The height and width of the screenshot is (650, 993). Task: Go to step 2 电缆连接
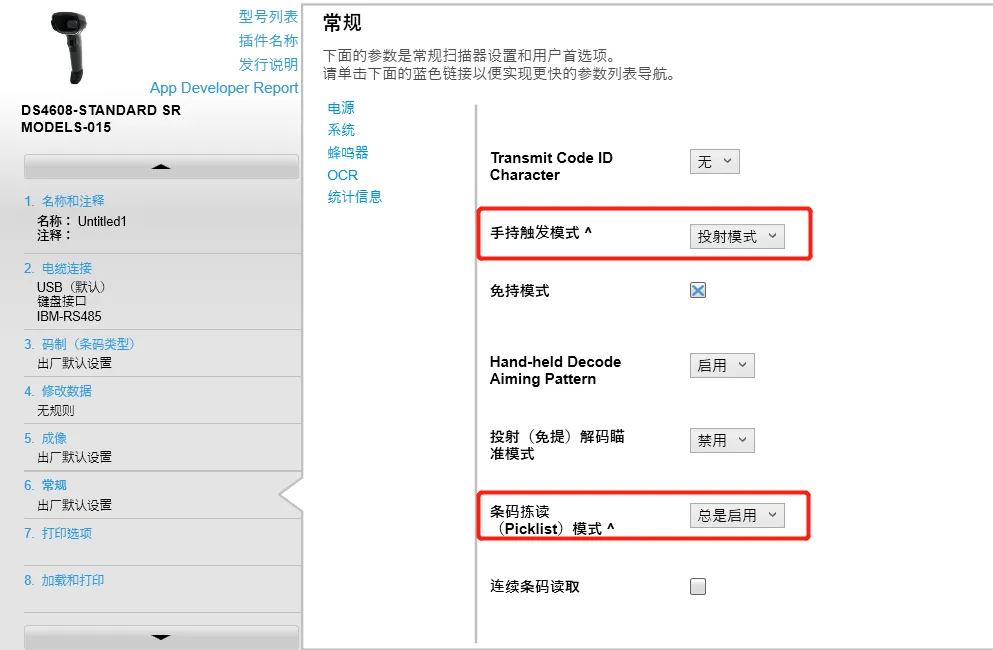(x=66, y=268)
